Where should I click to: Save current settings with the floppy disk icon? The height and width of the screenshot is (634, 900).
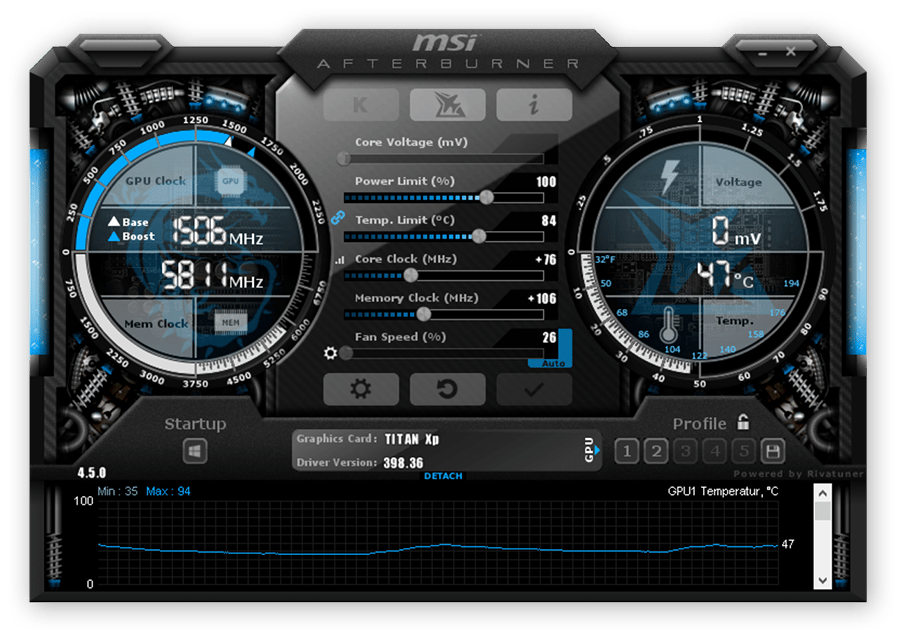tap(772, 452)
